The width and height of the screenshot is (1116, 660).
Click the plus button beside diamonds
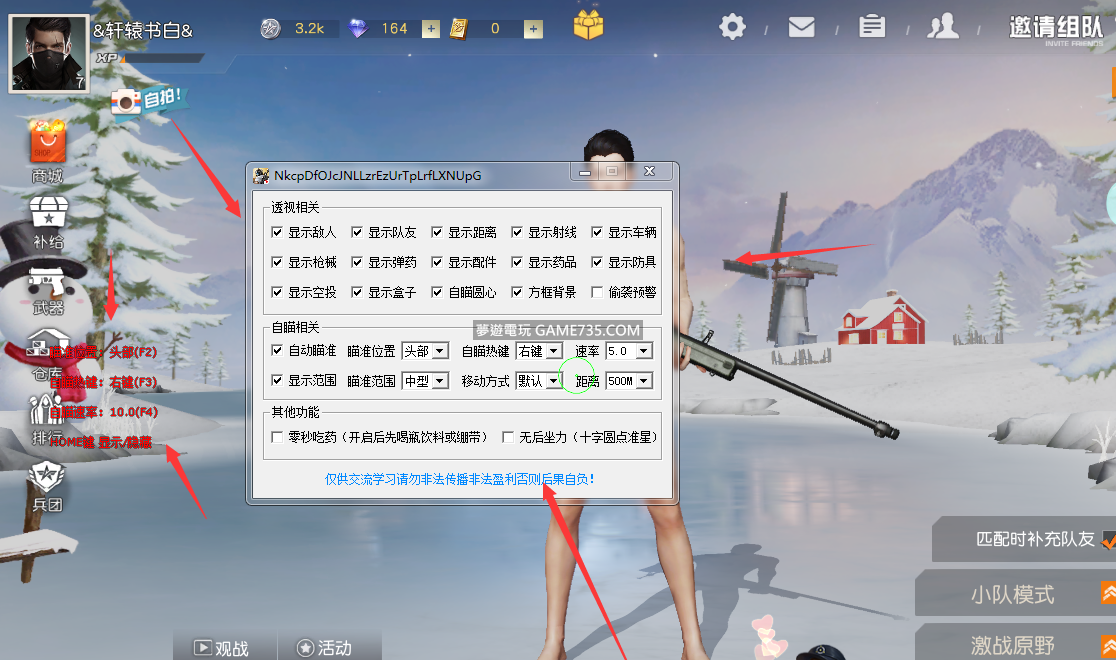[431, 29]
